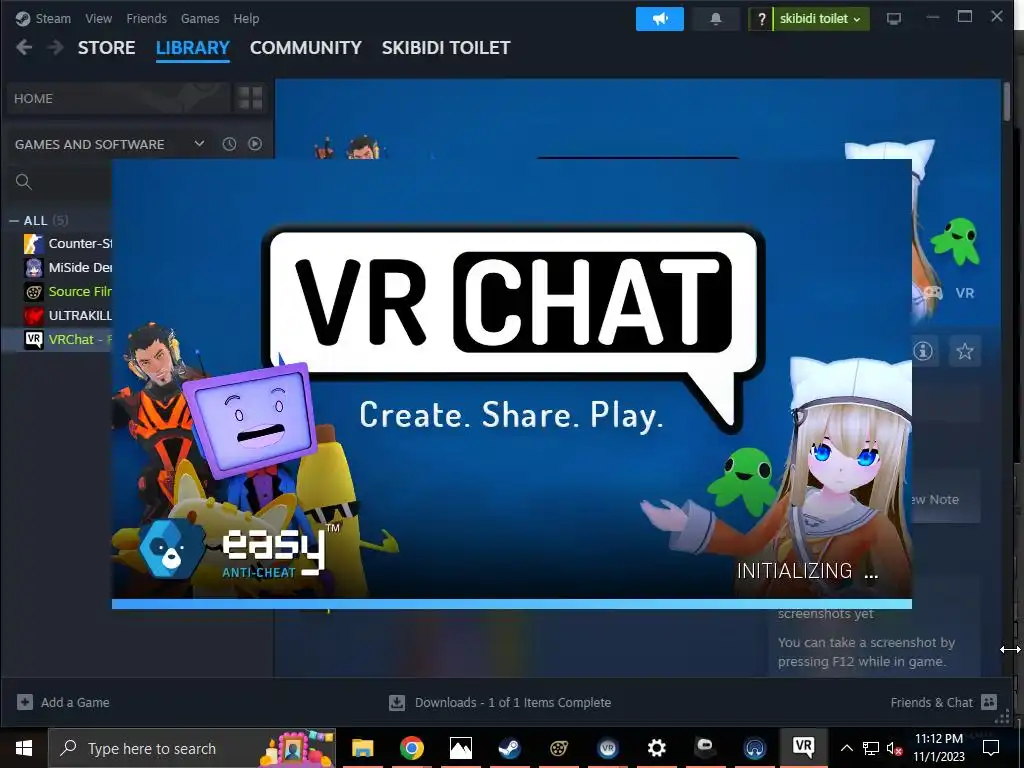1024x768 pixels.
Task: Select MiSide Demo in the game list
Action: pos(68,268)
